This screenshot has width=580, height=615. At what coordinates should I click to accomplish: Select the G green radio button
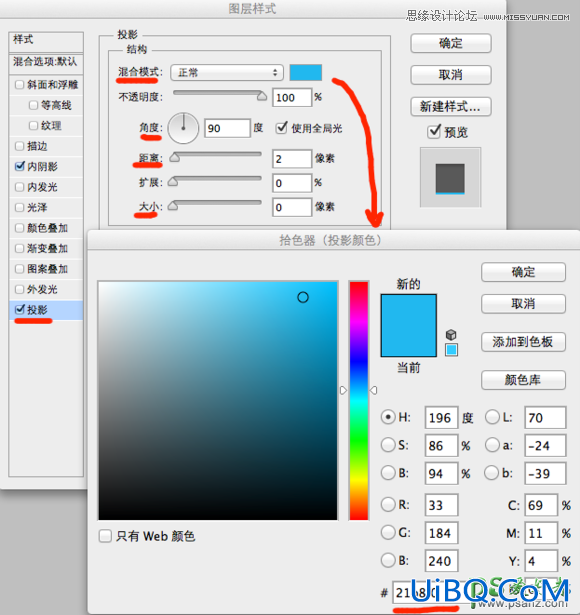388,532
